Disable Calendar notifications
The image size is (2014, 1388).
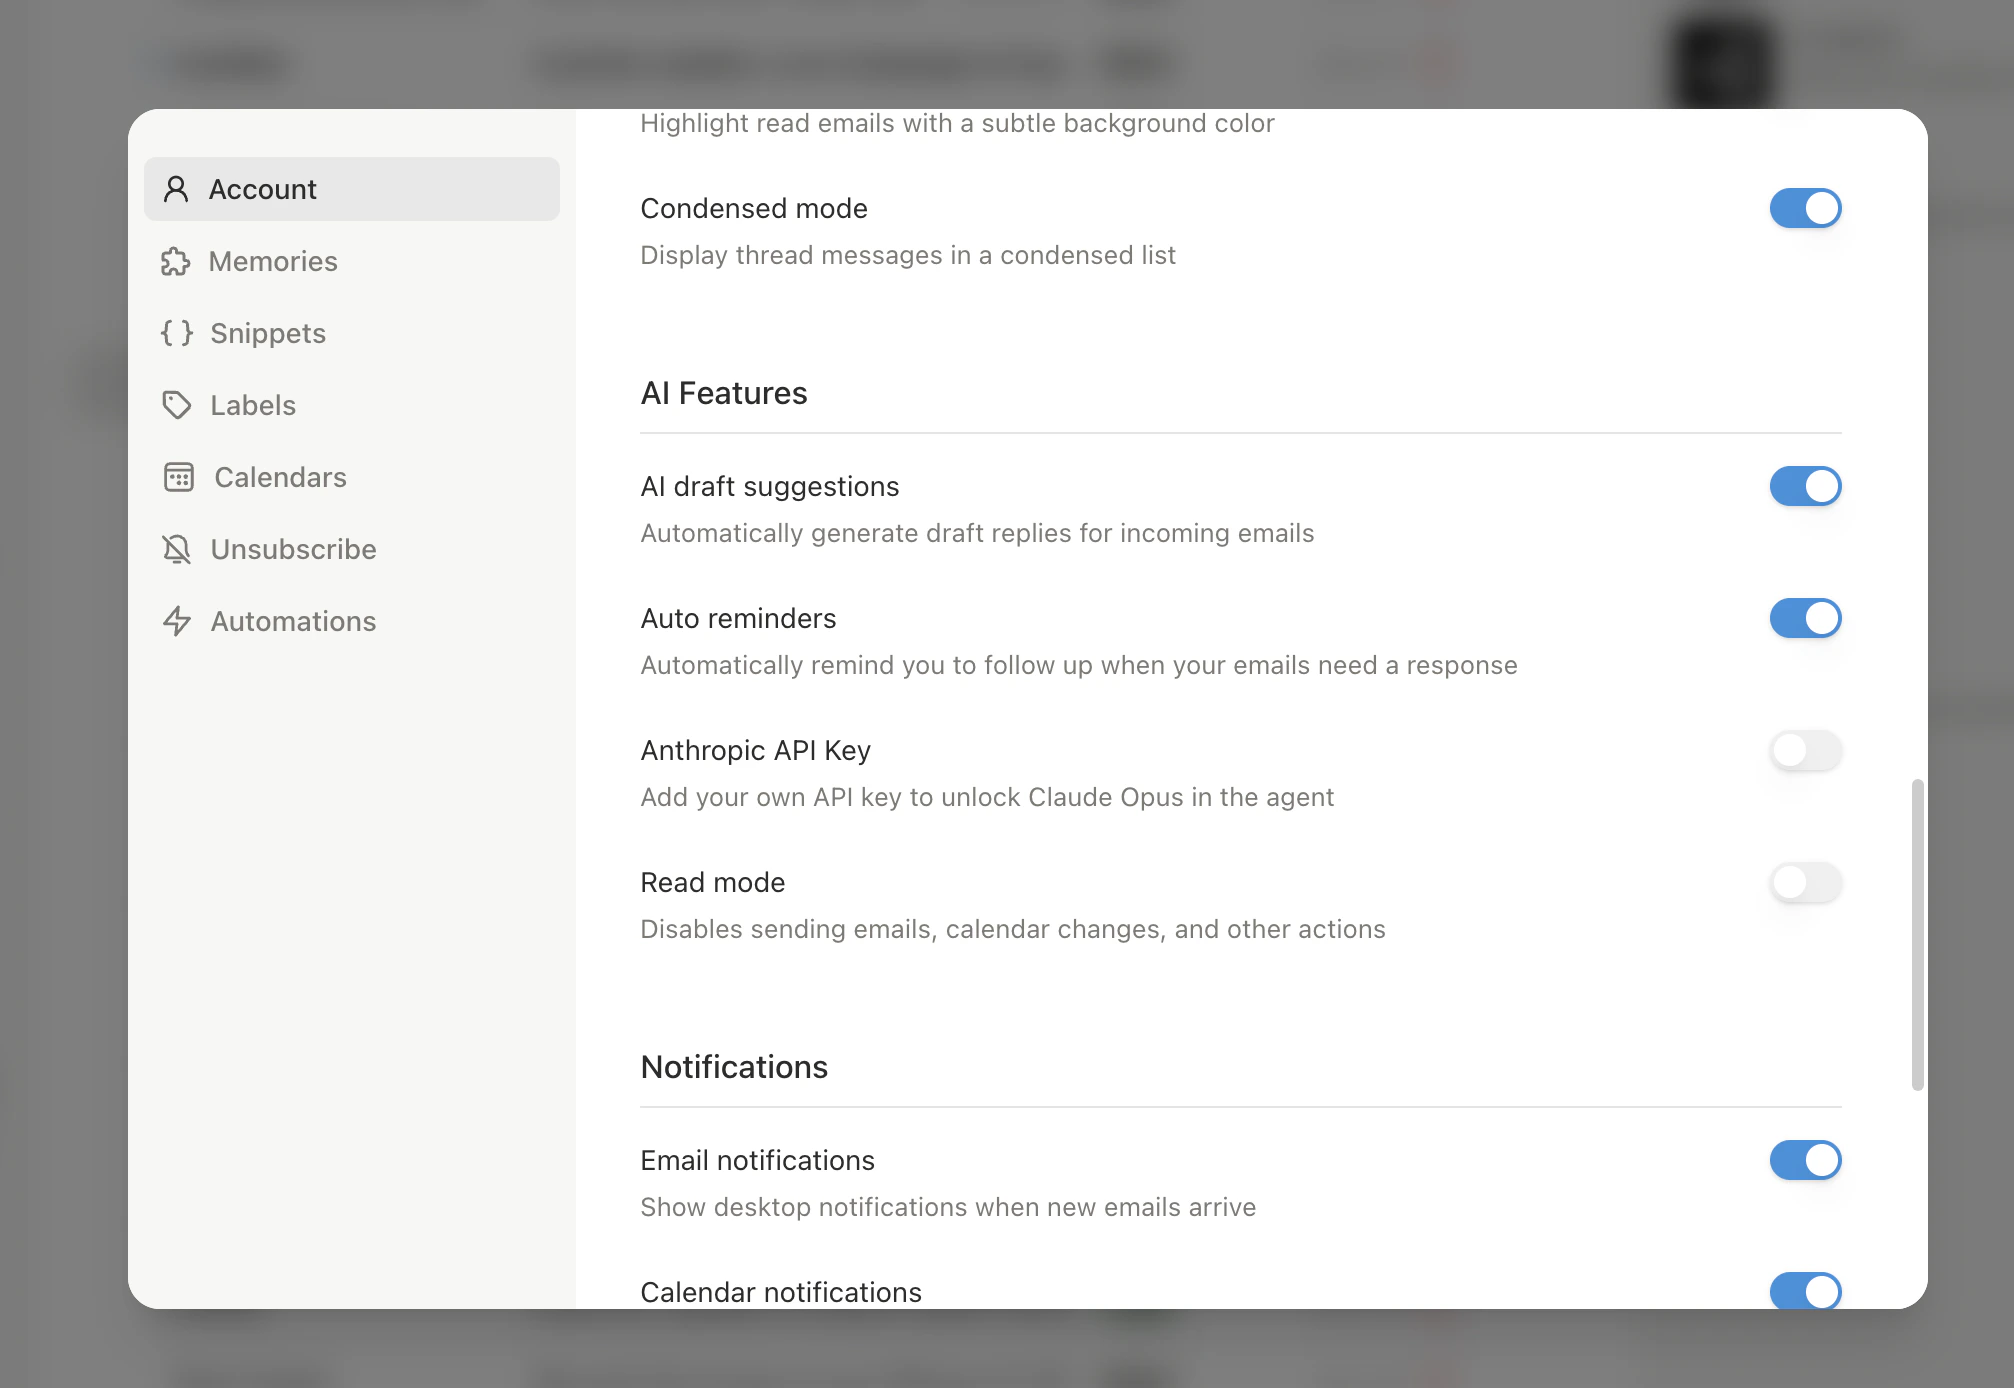tap(1805, 1291)
